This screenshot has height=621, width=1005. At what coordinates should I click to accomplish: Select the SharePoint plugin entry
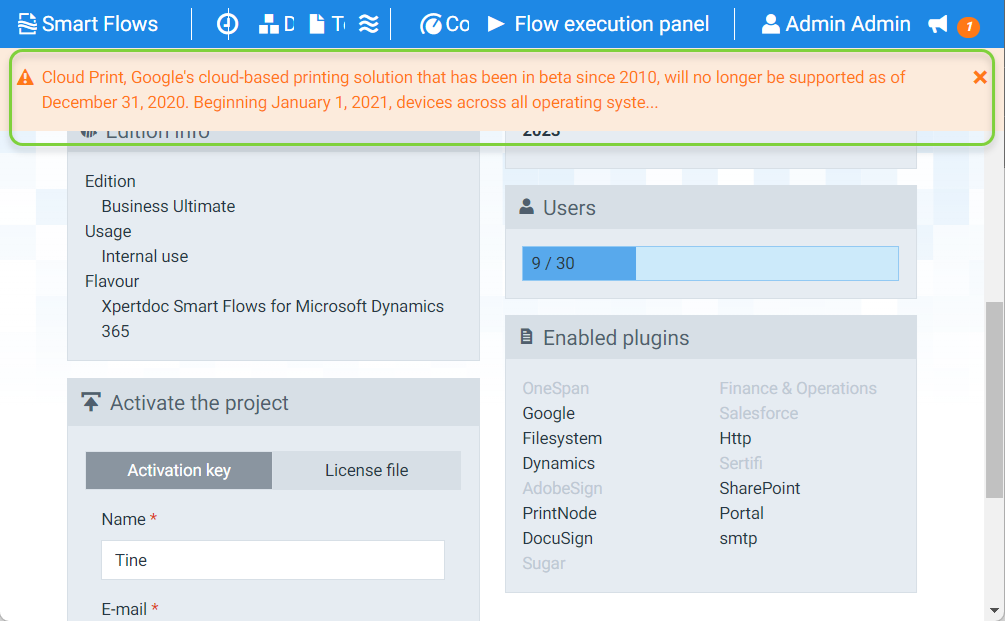click(x=760, y=488)
